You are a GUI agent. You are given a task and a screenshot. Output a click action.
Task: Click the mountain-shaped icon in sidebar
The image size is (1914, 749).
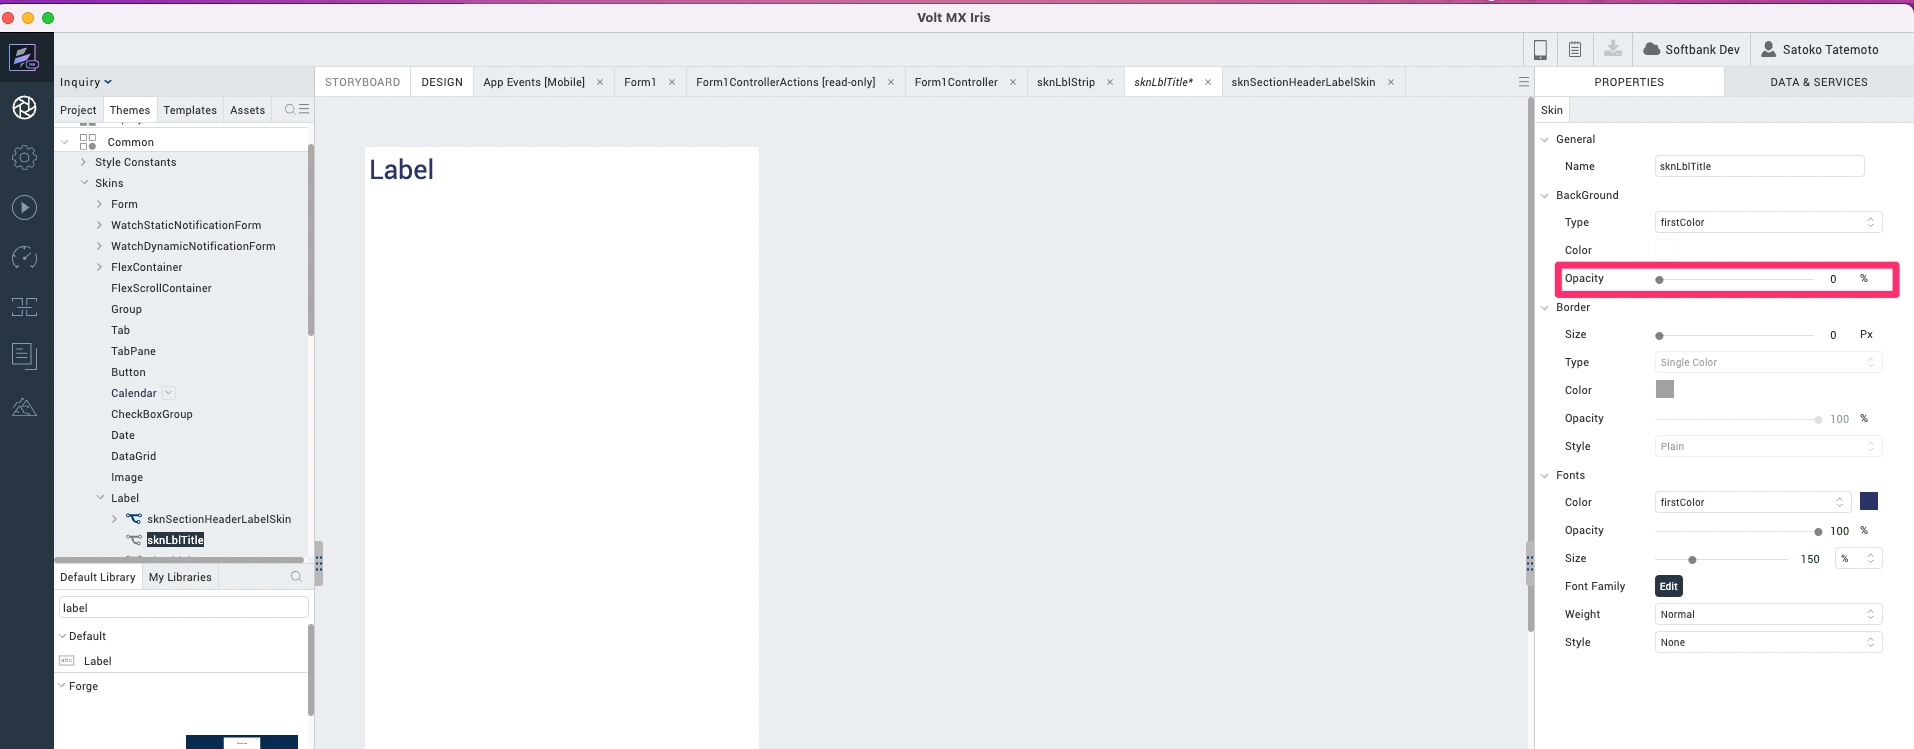pyautogui.click(x=24, y=407)
